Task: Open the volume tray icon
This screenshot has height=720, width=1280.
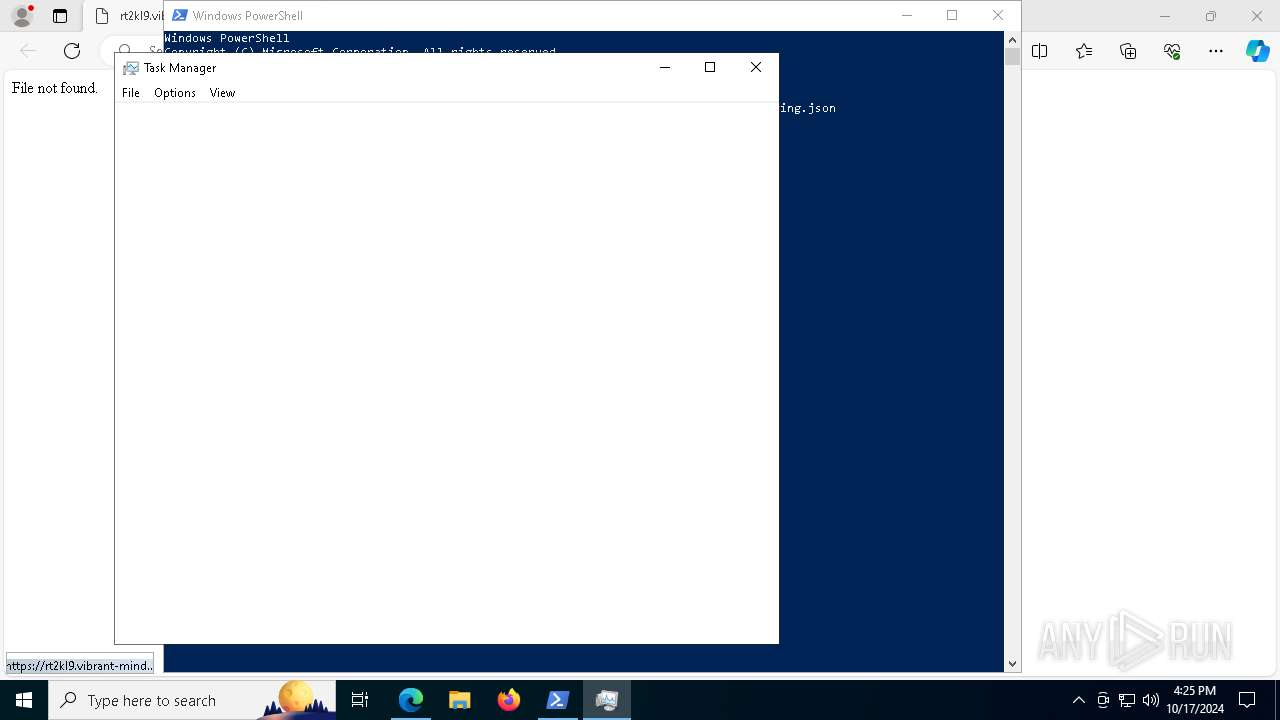Action: click(x=1150, y=700)
